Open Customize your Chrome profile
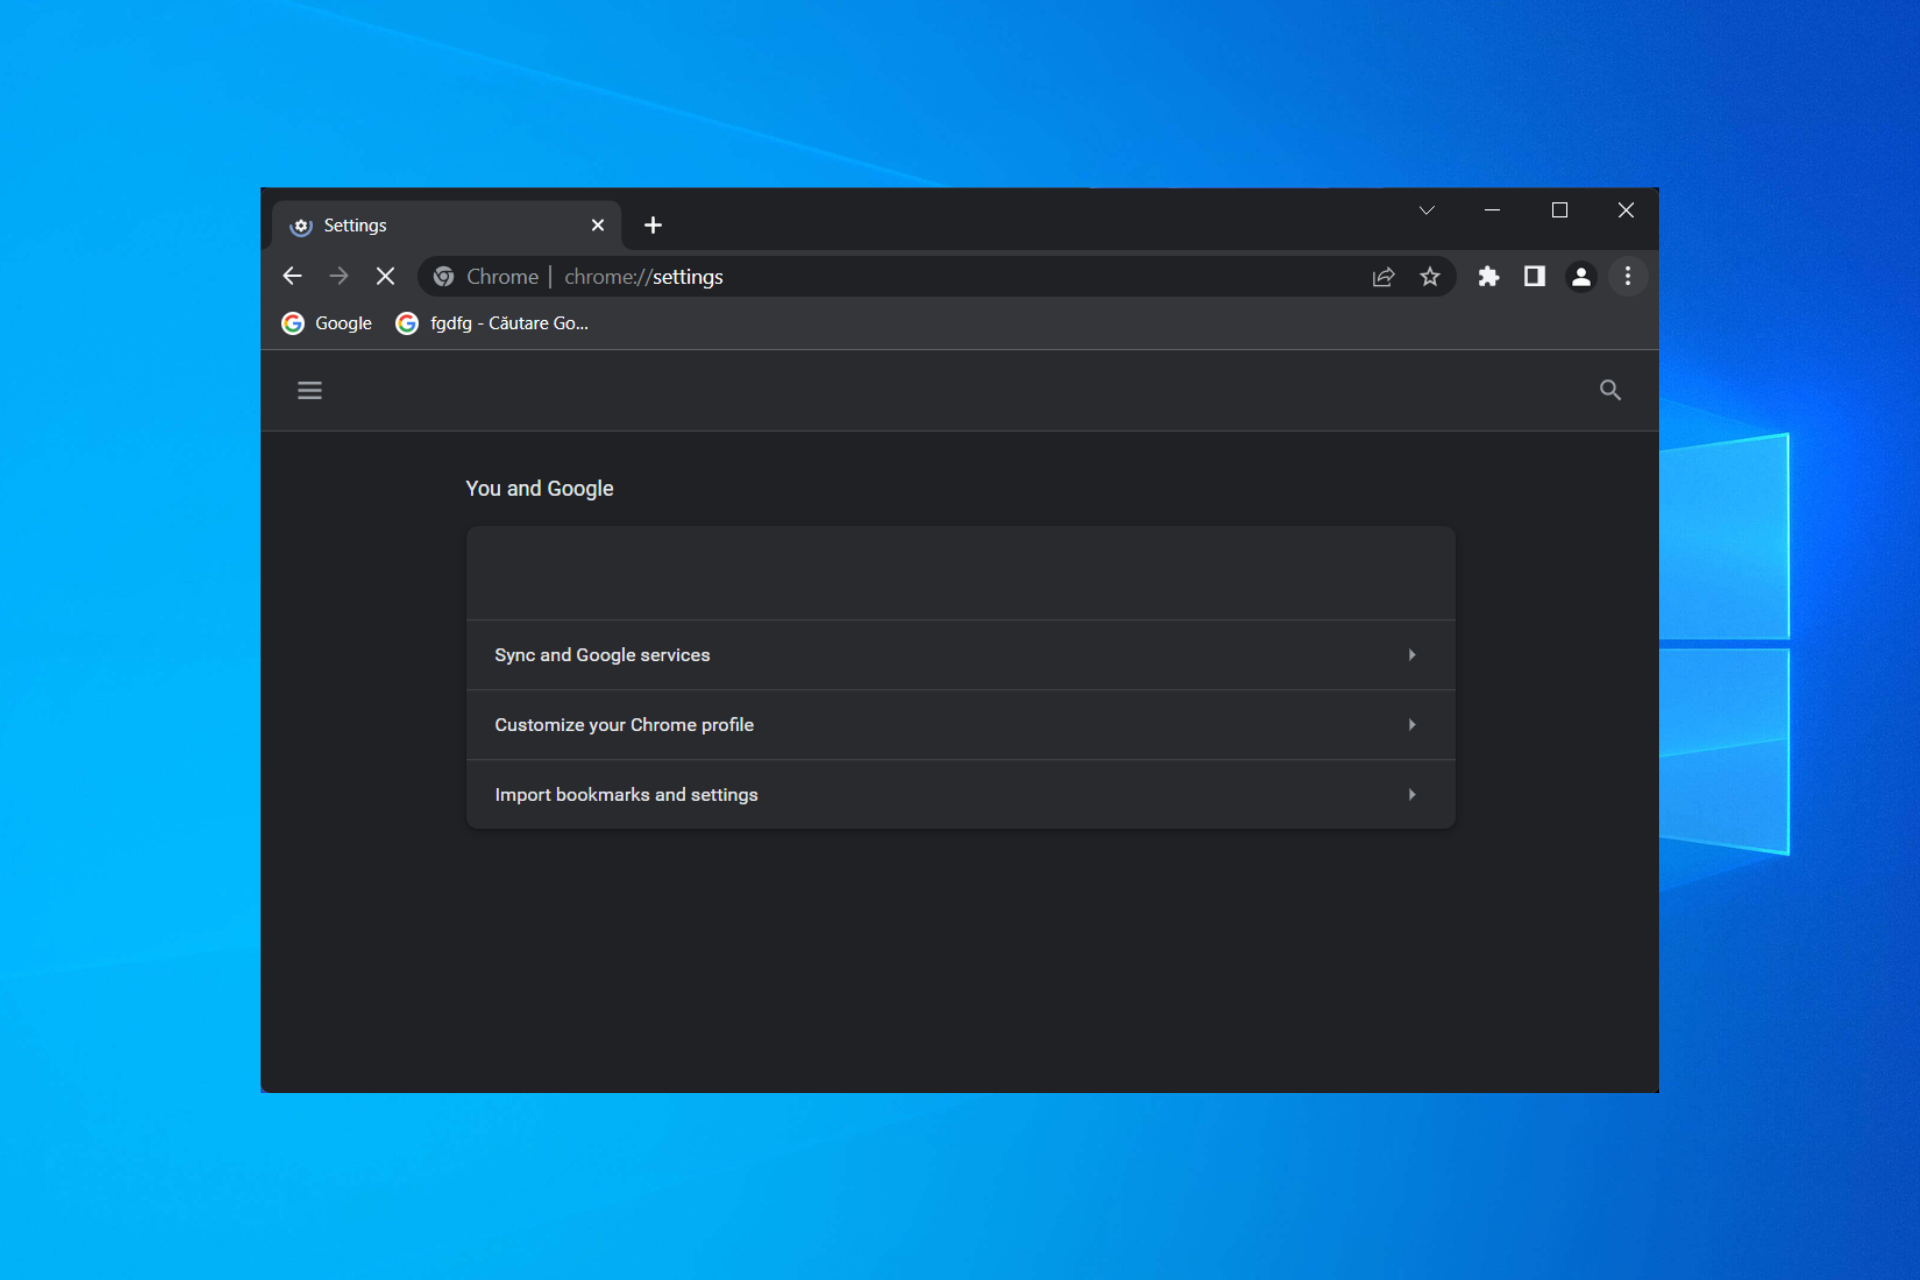The height and width of the screenshot is (1280, 1920). 960,725
